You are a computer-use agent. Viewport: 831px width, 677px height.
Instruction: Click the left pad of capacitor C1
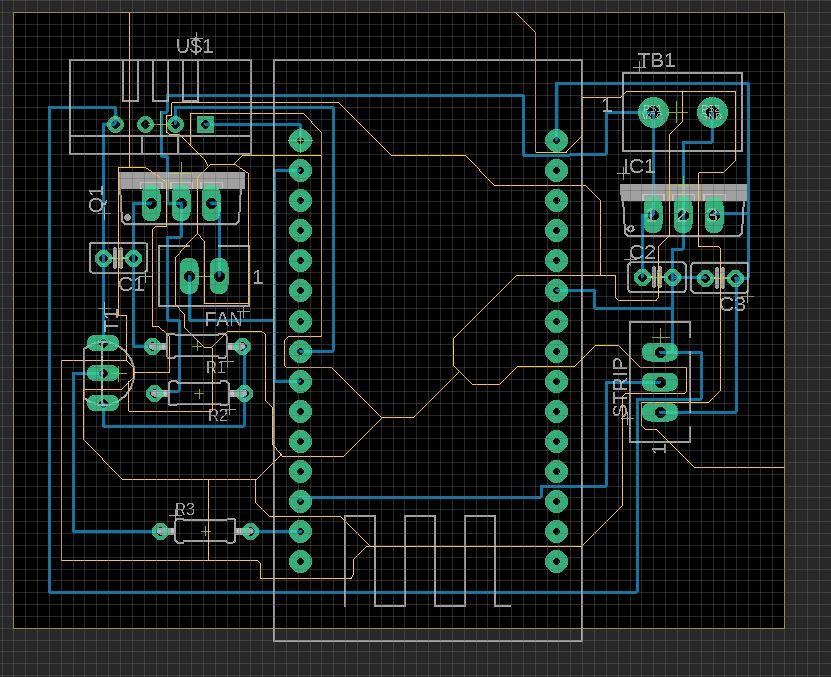pyautogui.click(x=103, y=259)
